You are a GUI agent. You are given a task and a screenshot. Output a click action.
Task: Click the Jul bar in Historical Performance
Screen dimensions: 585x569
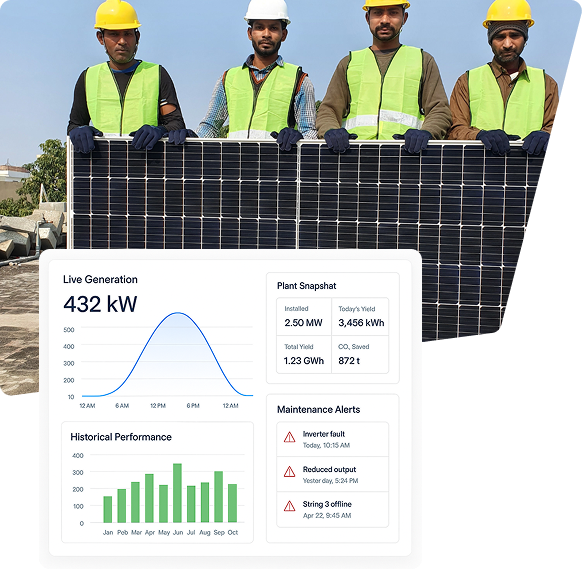point(191,504)
